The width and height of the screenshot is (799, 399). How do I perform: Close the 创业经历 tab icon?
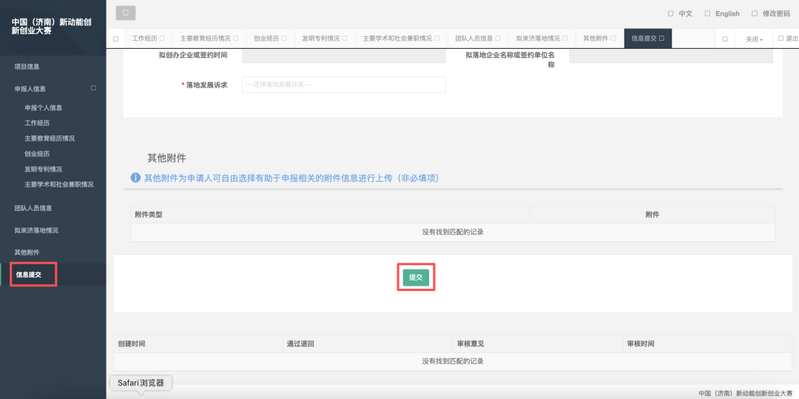coord(284,38)
